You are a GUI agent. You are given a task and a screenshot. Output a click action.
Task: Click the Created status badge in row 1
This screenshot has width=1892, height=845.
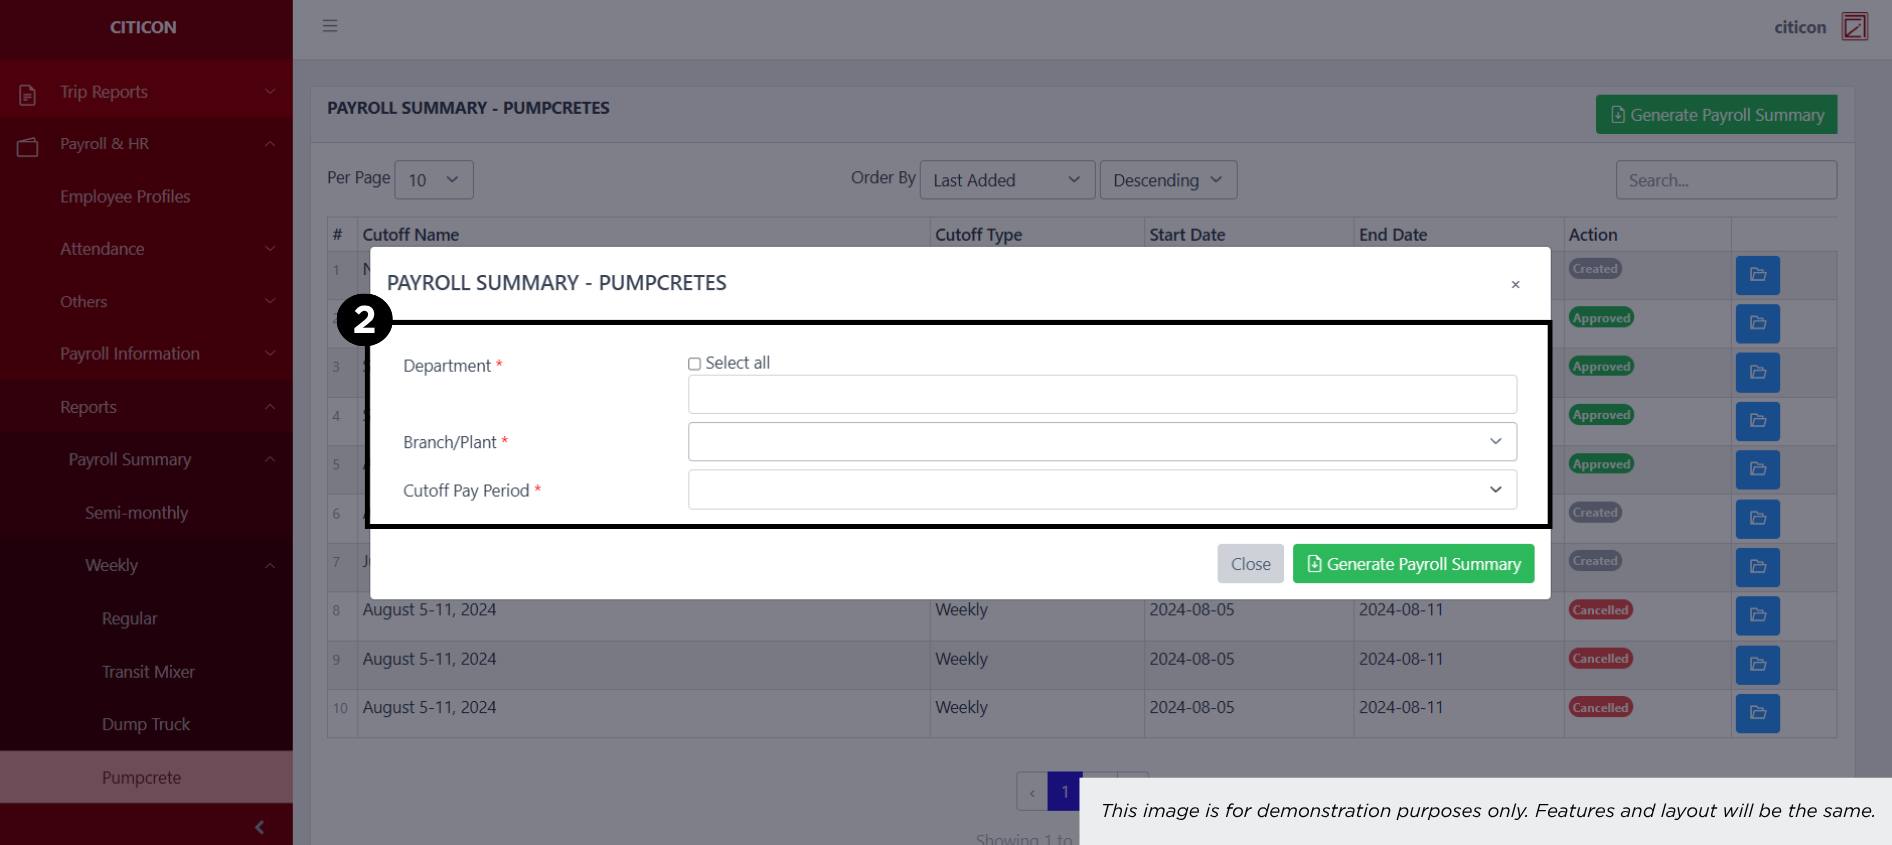click(1595, 269)
